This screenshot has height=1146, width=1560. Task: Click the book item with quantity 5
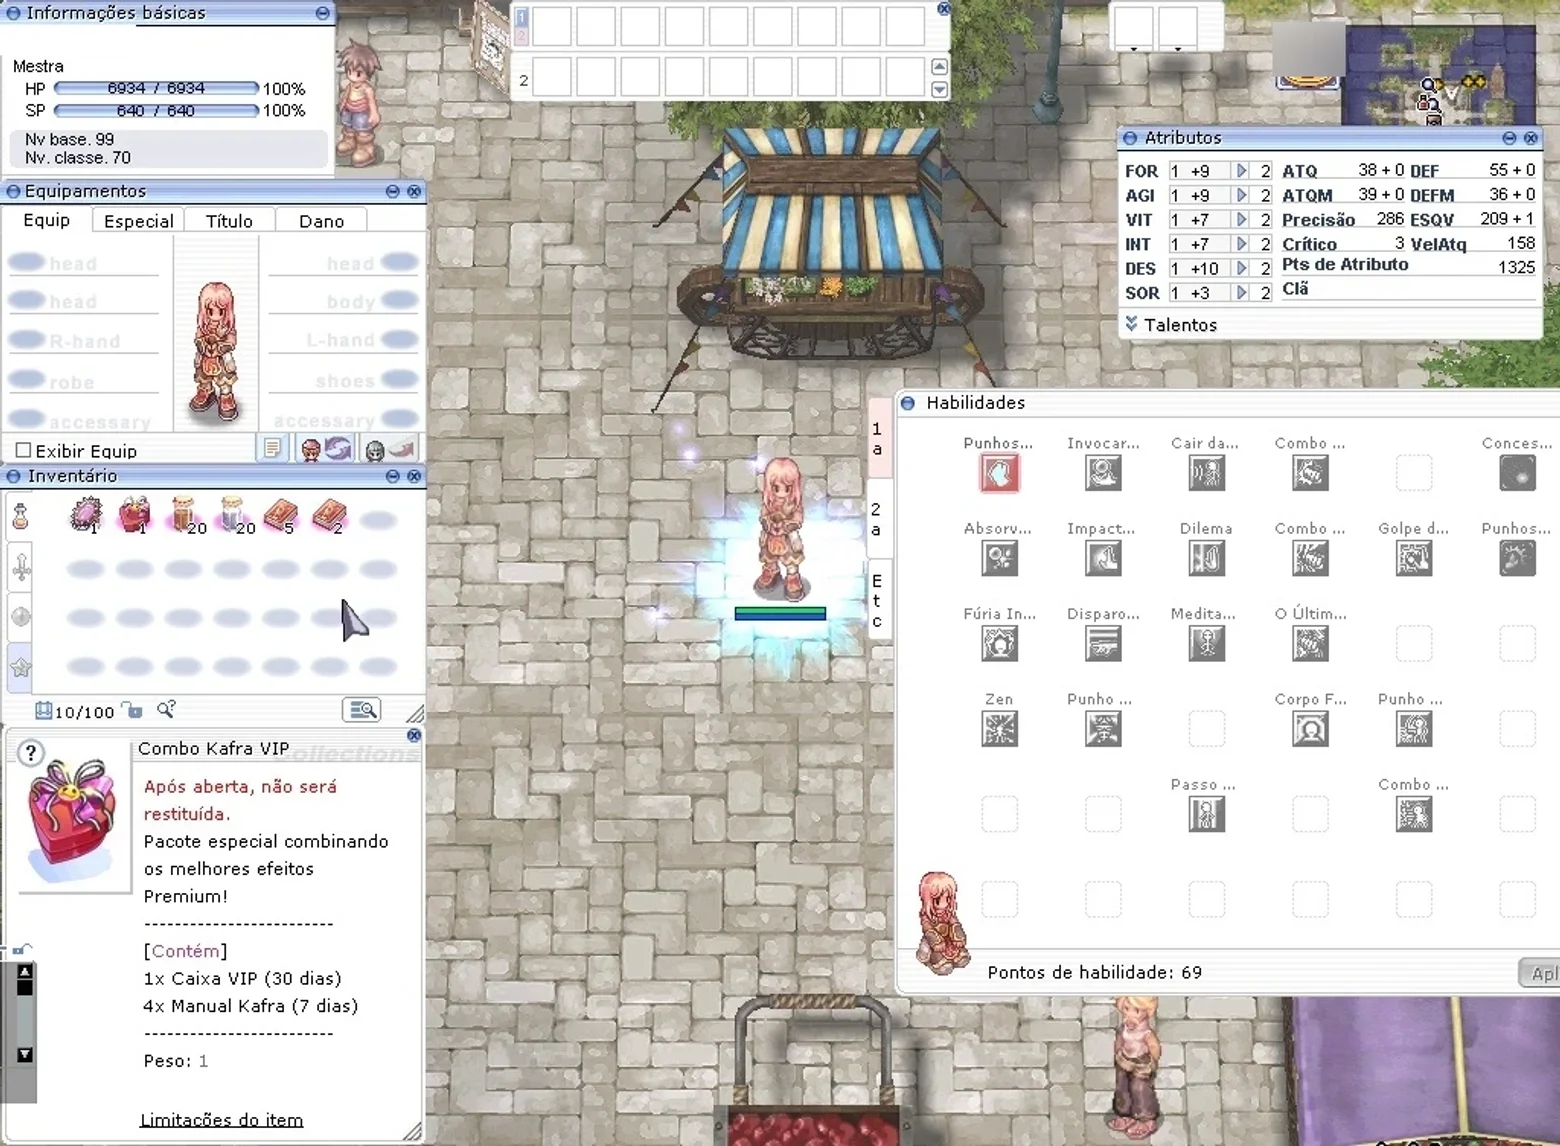(281, 515)
